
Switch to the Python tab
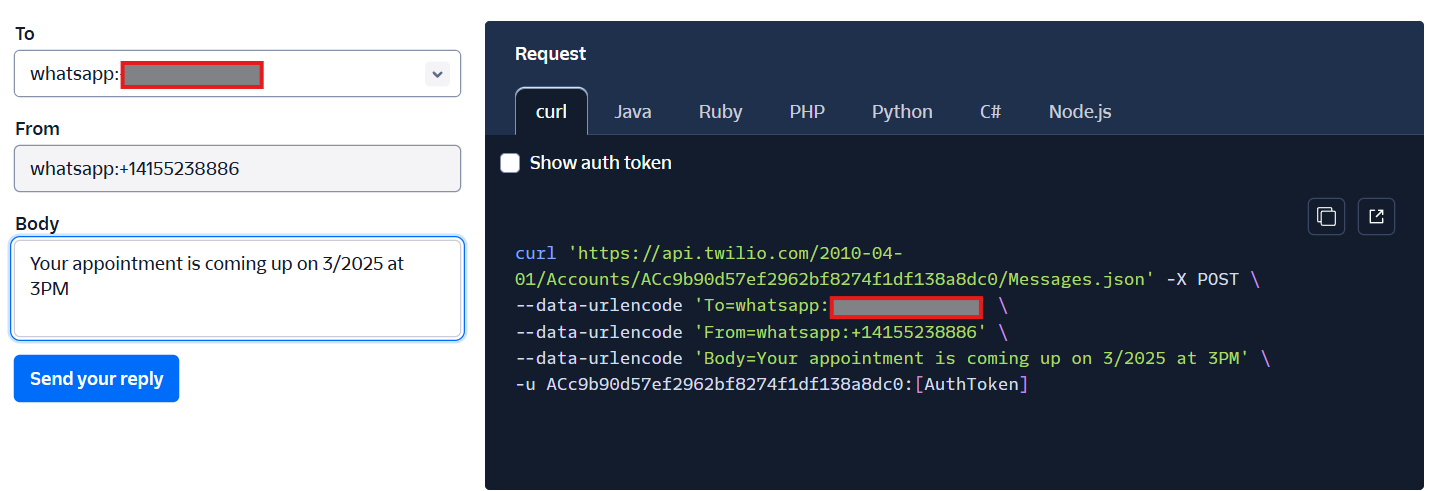pyautogui.click(x=902, y=111)
